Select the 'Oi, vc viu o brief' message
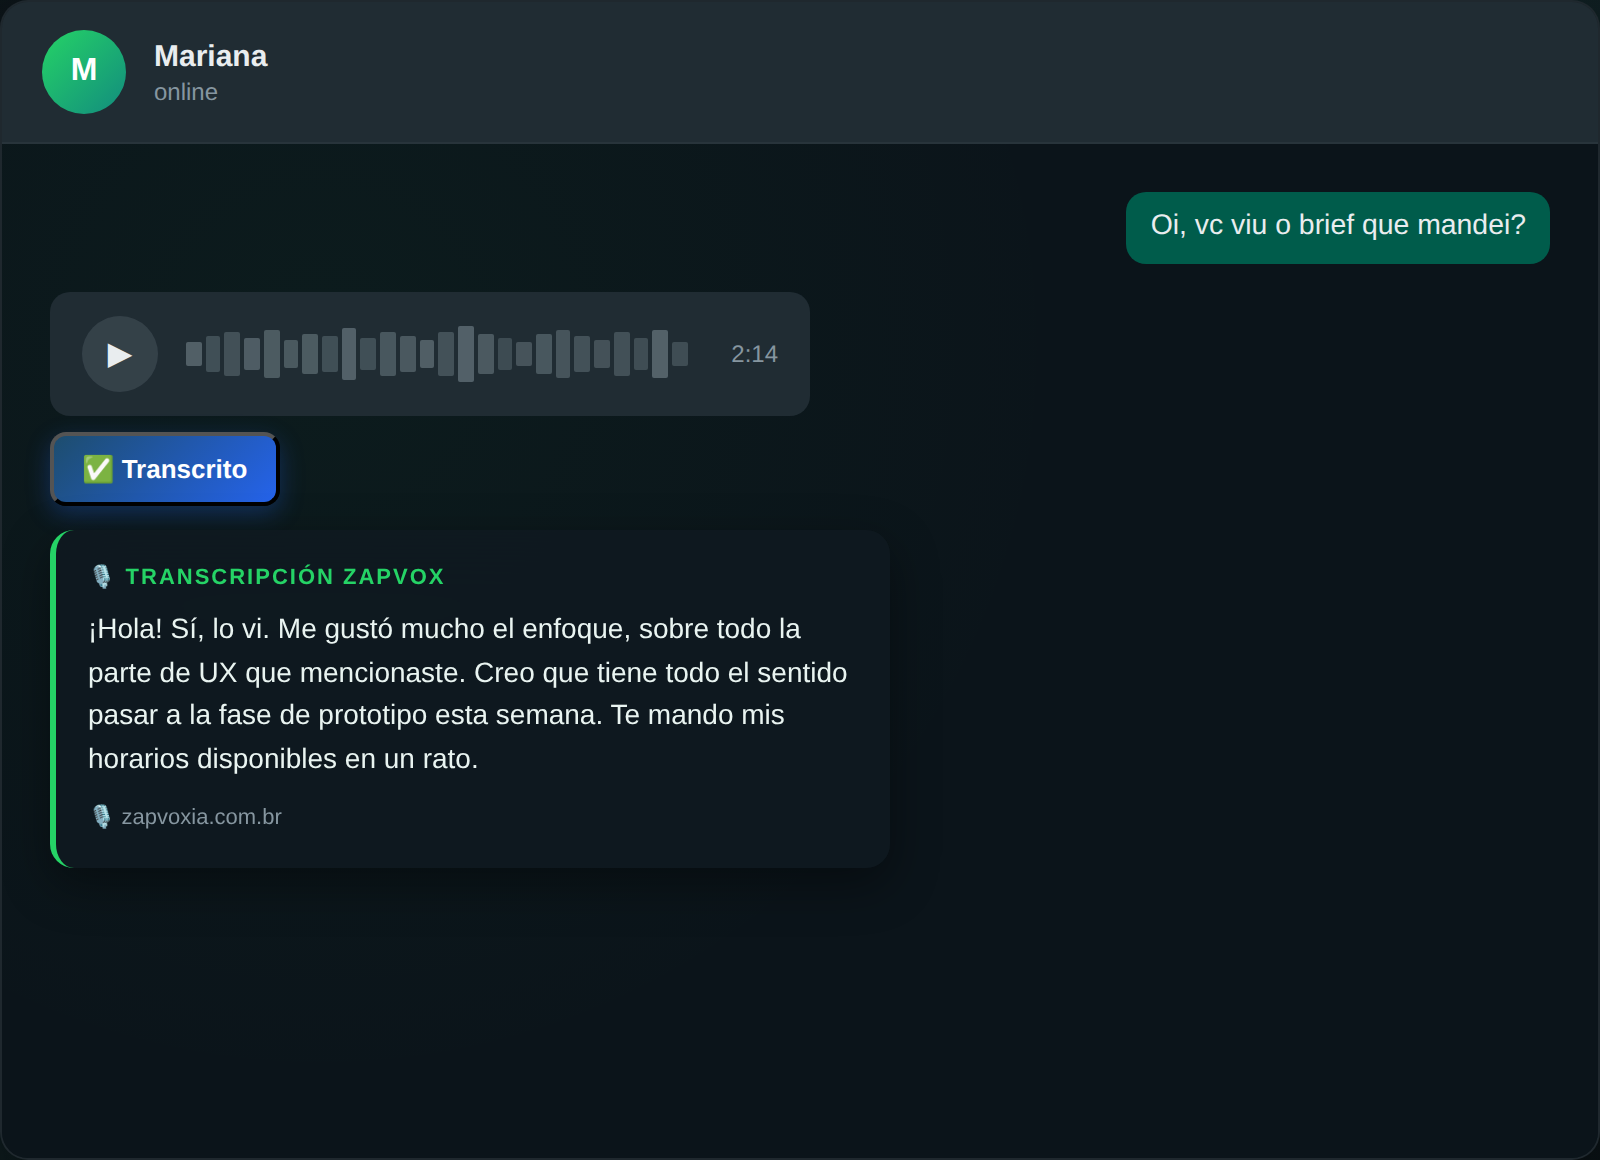This screenshot has width=1600, height=1160. coord(1338,228)
